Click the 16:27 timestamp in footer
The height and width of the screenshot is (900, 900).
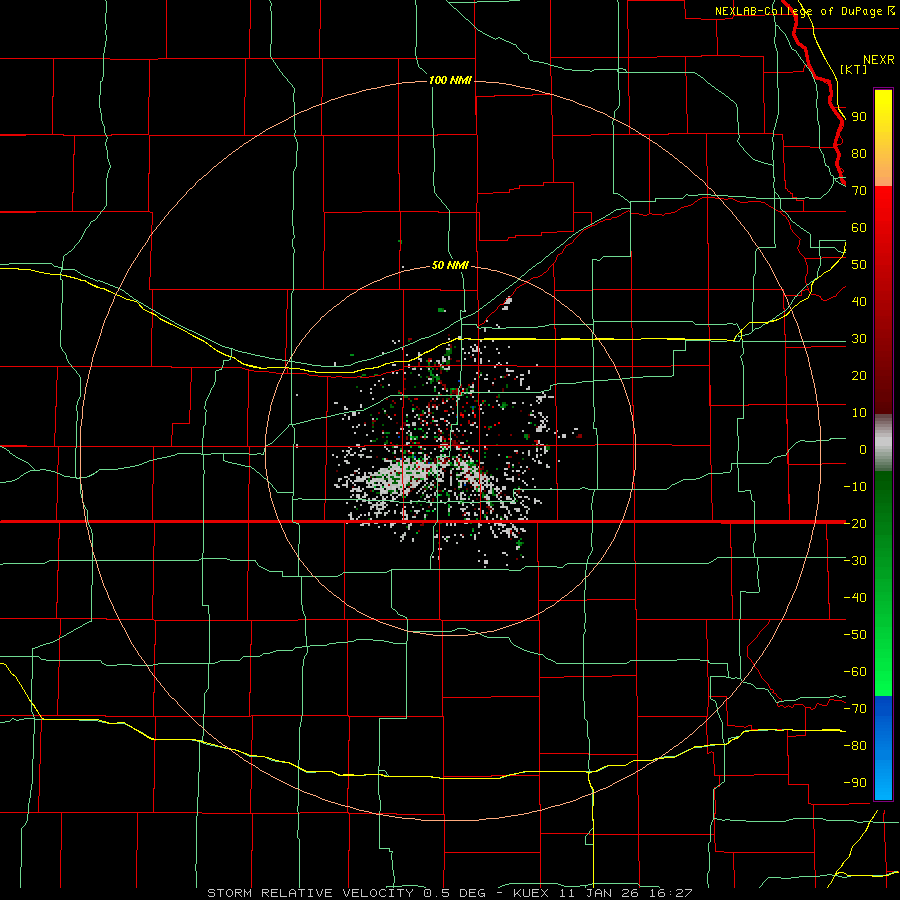pos(670,893)
